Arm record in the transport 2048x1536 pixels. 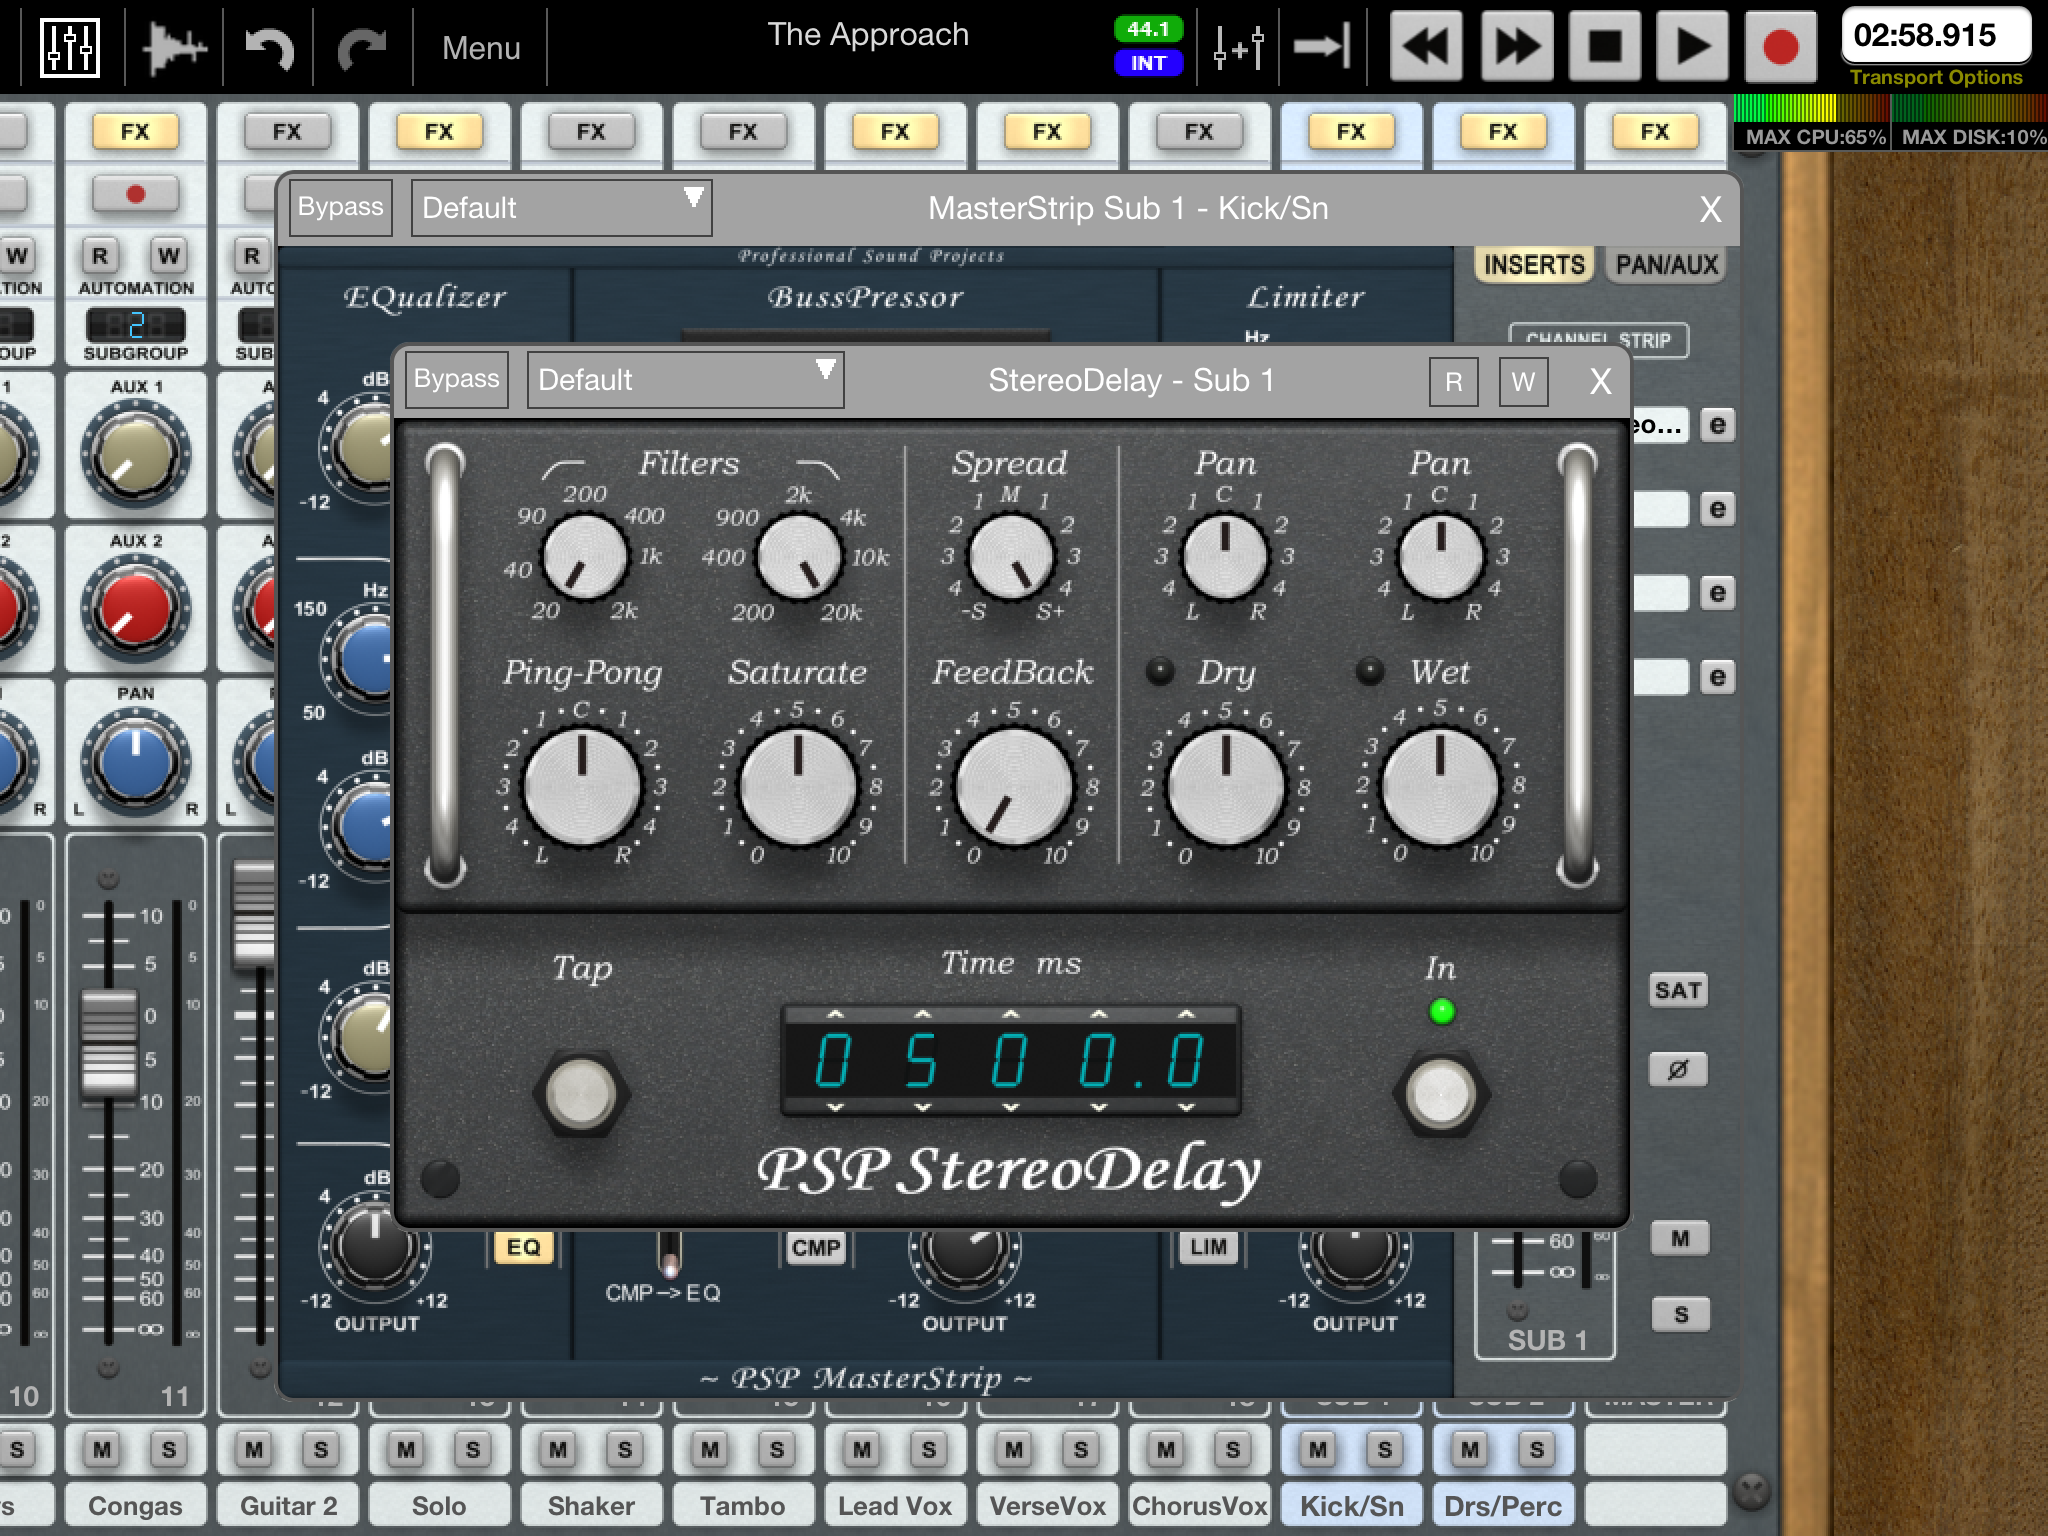point(1781,47)
